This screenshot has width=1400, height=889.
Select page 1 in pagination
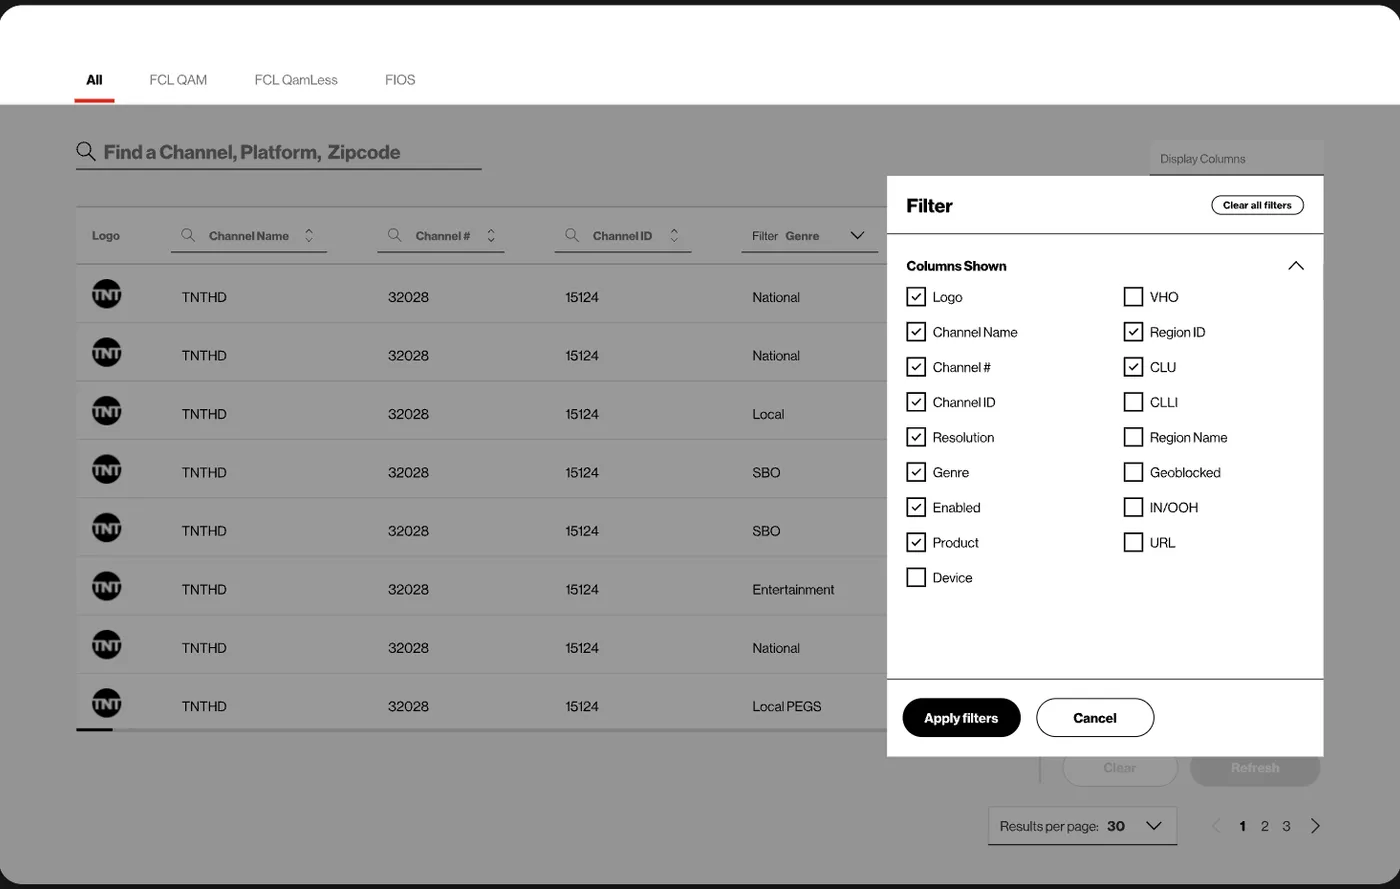1243,826
